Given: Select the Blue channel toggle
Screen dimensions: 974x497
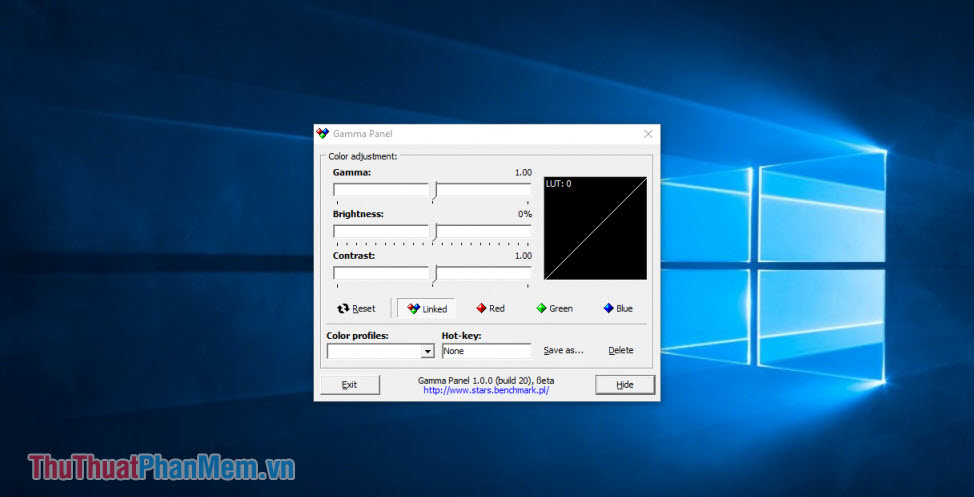Looking at the screenshot, I should (x=618, y=309).
